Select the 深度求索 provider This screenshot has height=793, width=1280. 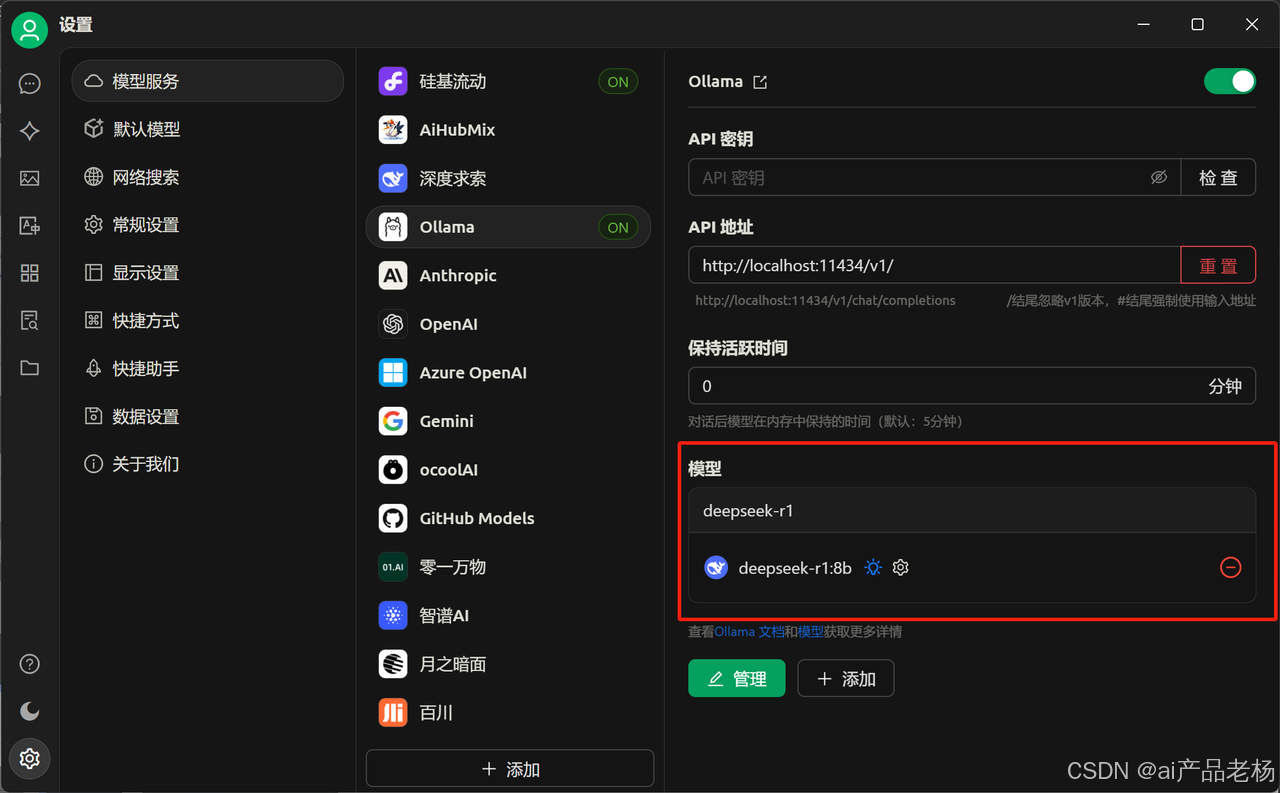click(x=508, y=179)
